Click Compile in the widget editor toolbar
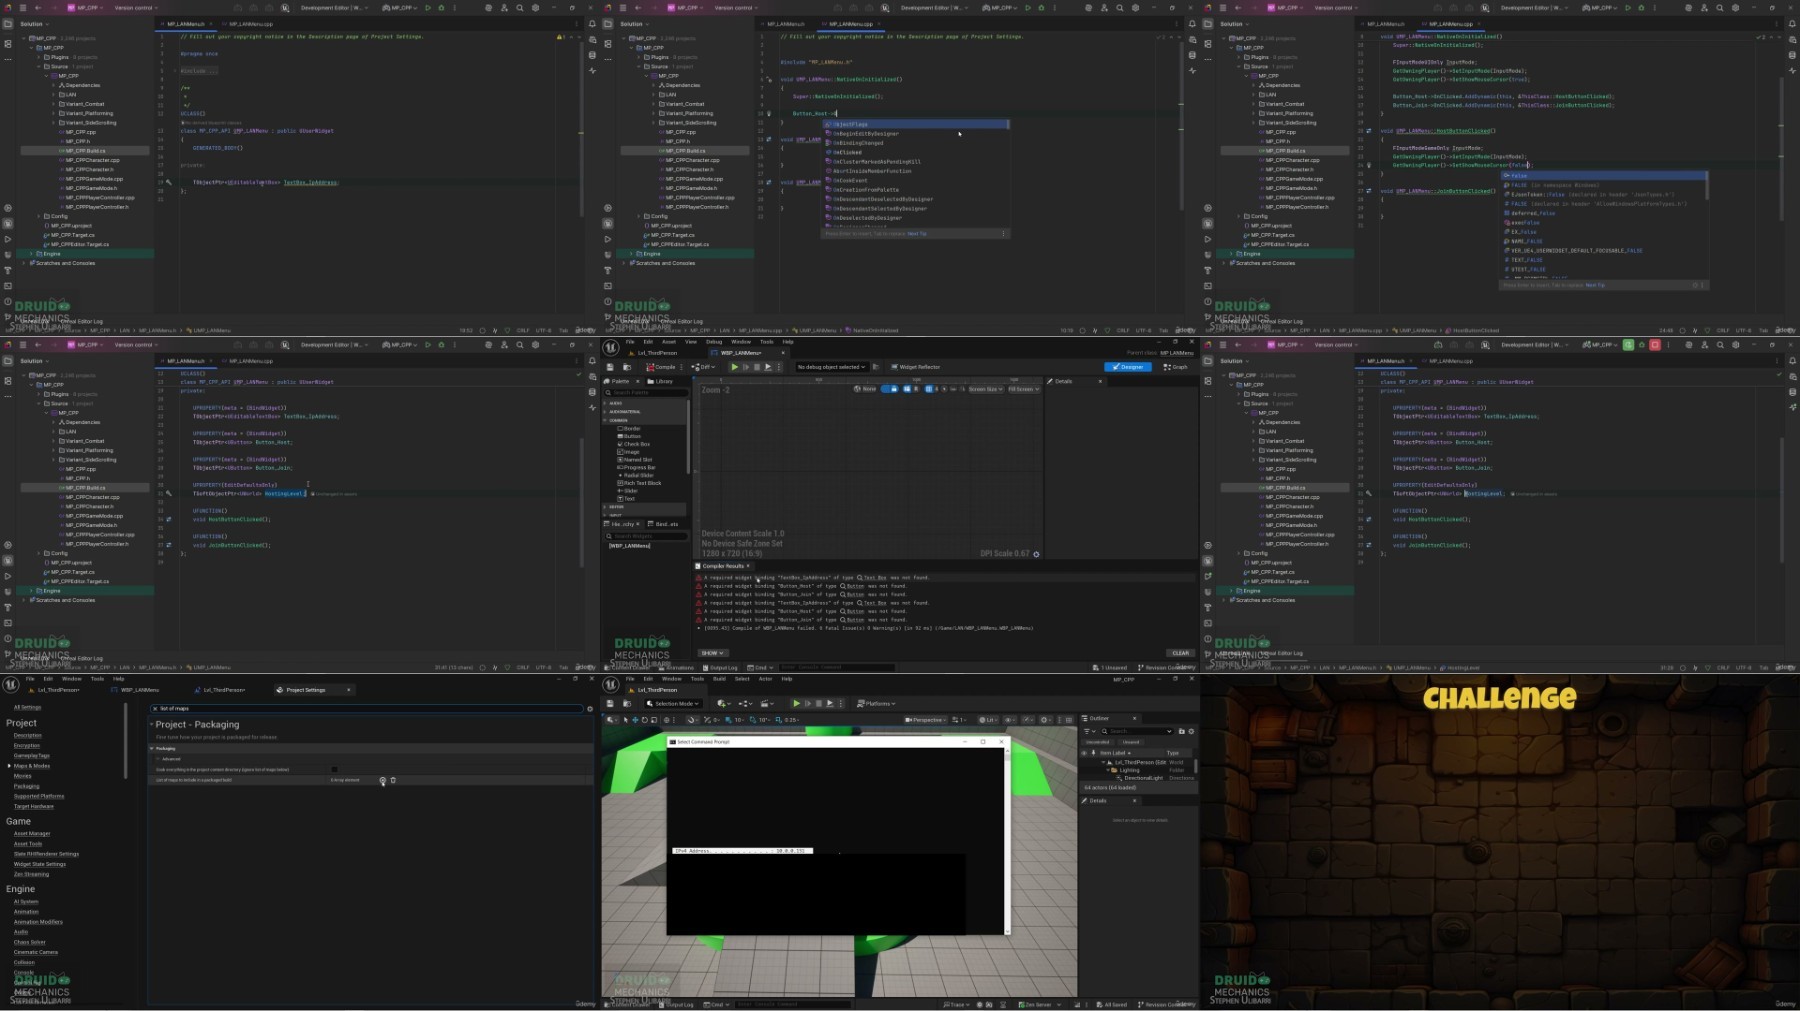The image size is (1800, 1011). coord(661,367)
